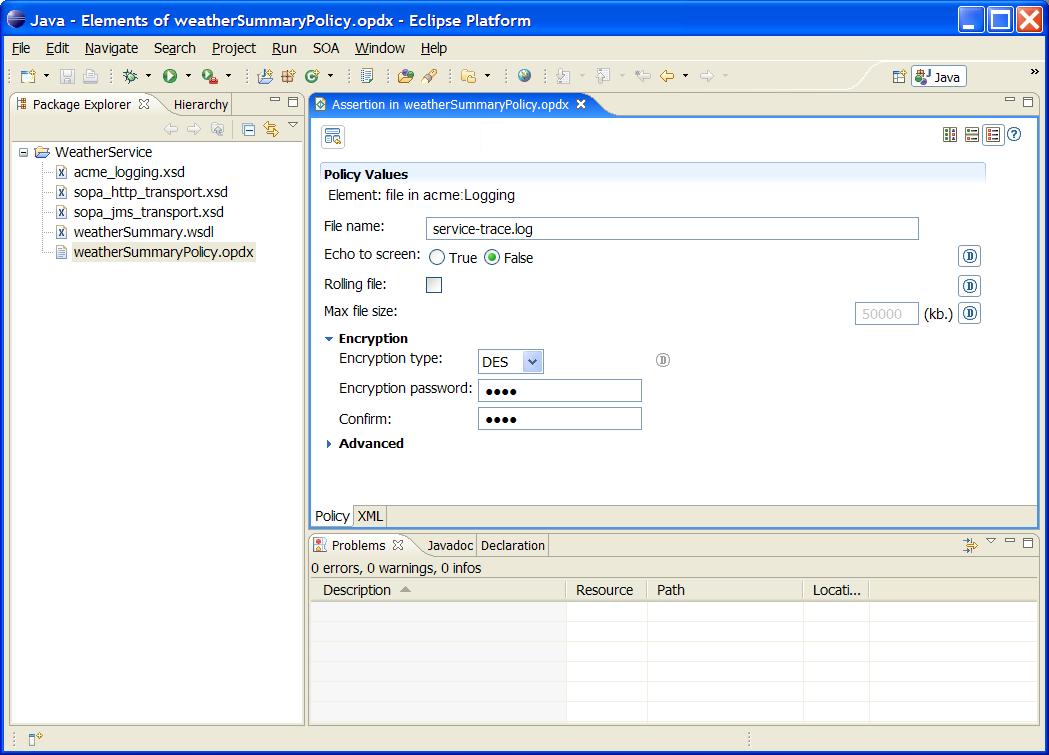Switch to the Javadoc tab
The image size is (1049, 755).
[450, 546]
